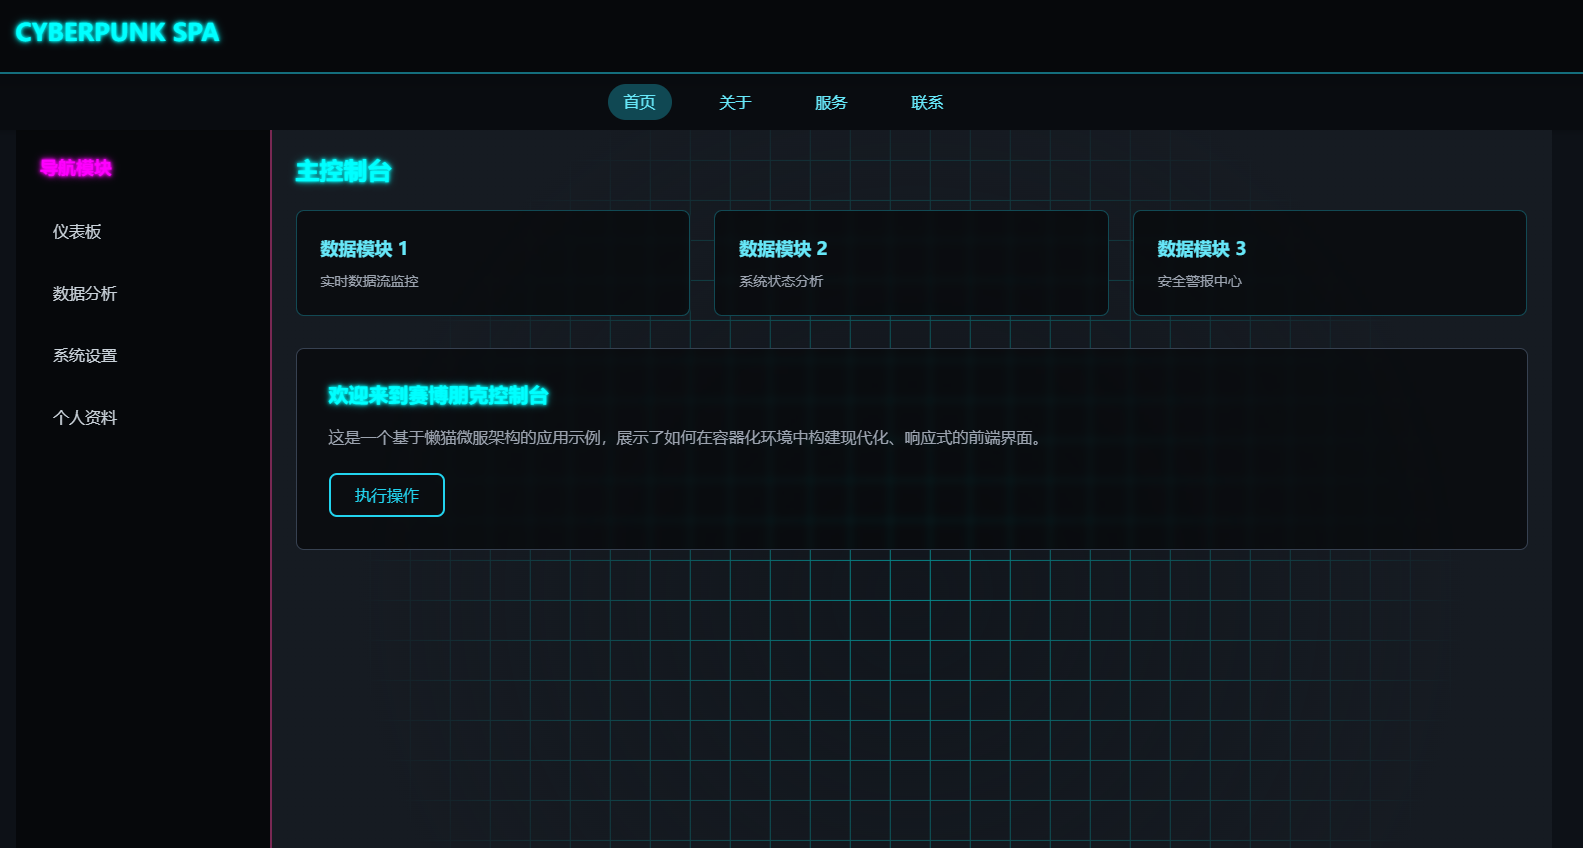1583x848 pixels.
Task: Open the 关于 navigation tab
Action: (x=735, y=102)
